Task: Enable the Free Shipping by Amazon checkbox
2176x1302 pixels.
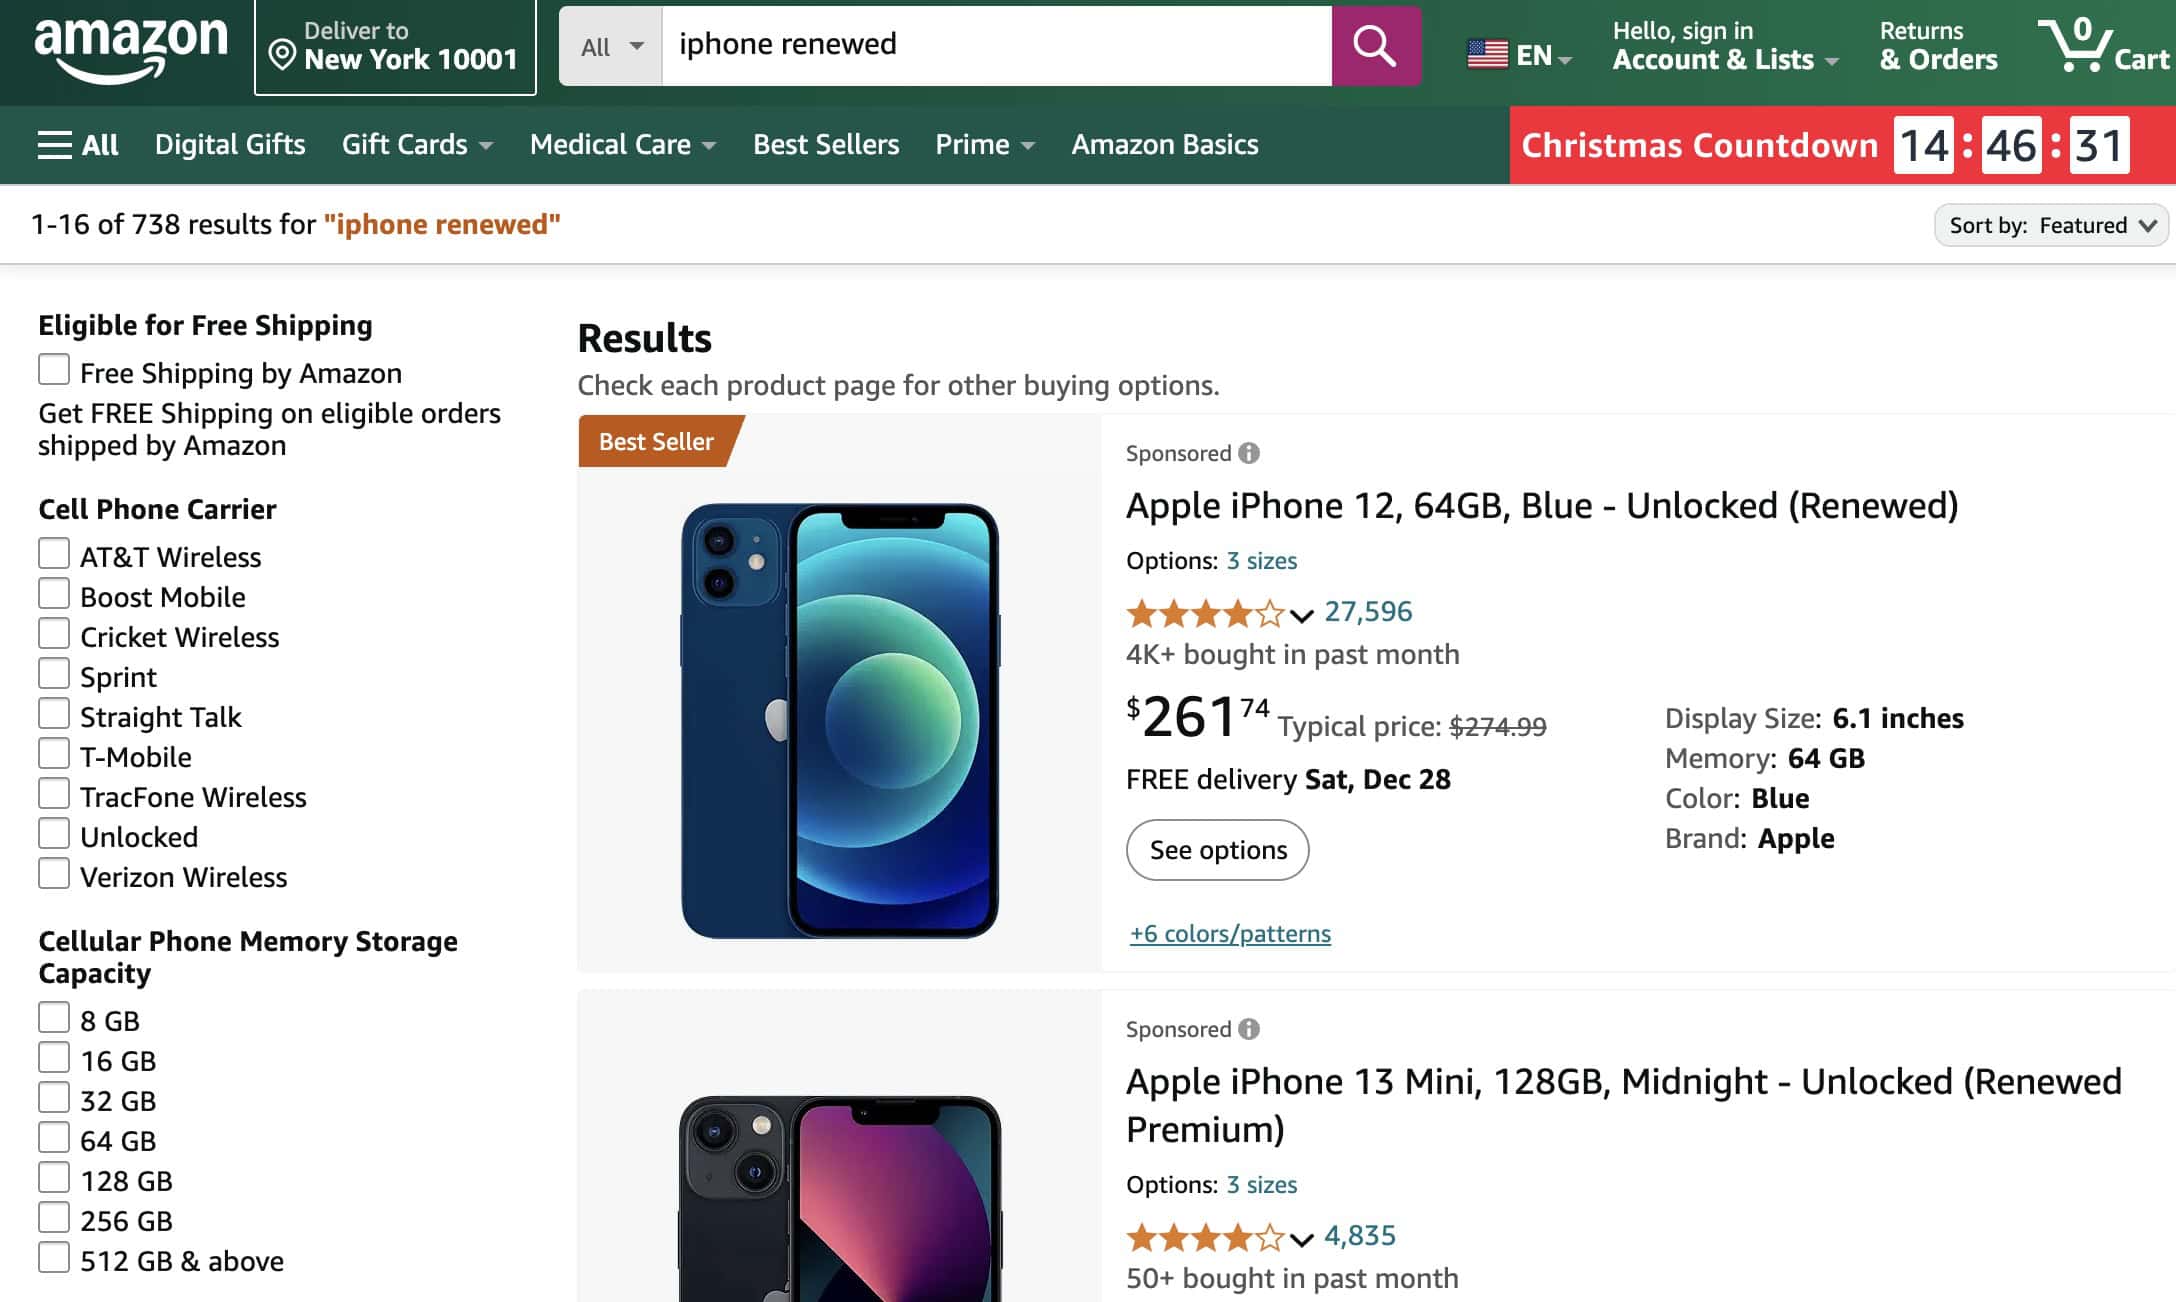Action: coord(54,370)
